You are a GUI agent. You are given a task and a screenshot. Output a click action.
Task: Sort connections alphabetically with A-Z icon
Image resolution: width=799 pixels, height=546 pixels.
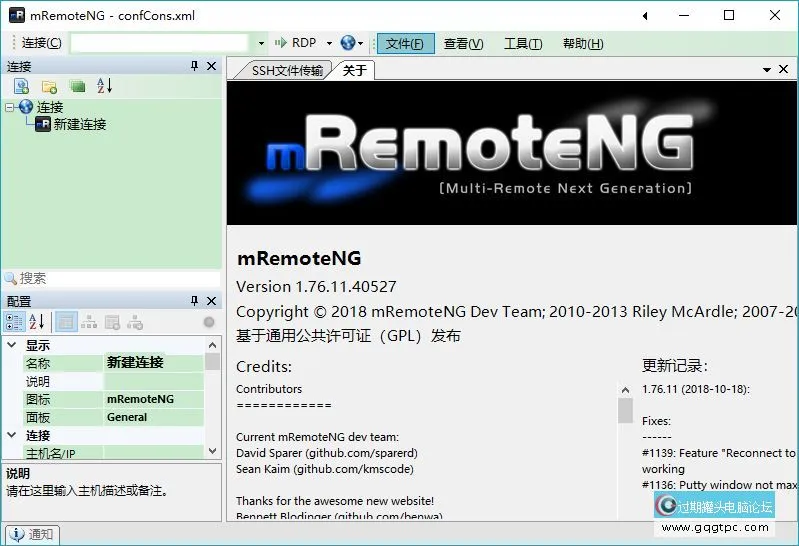(x=105, y=87)
